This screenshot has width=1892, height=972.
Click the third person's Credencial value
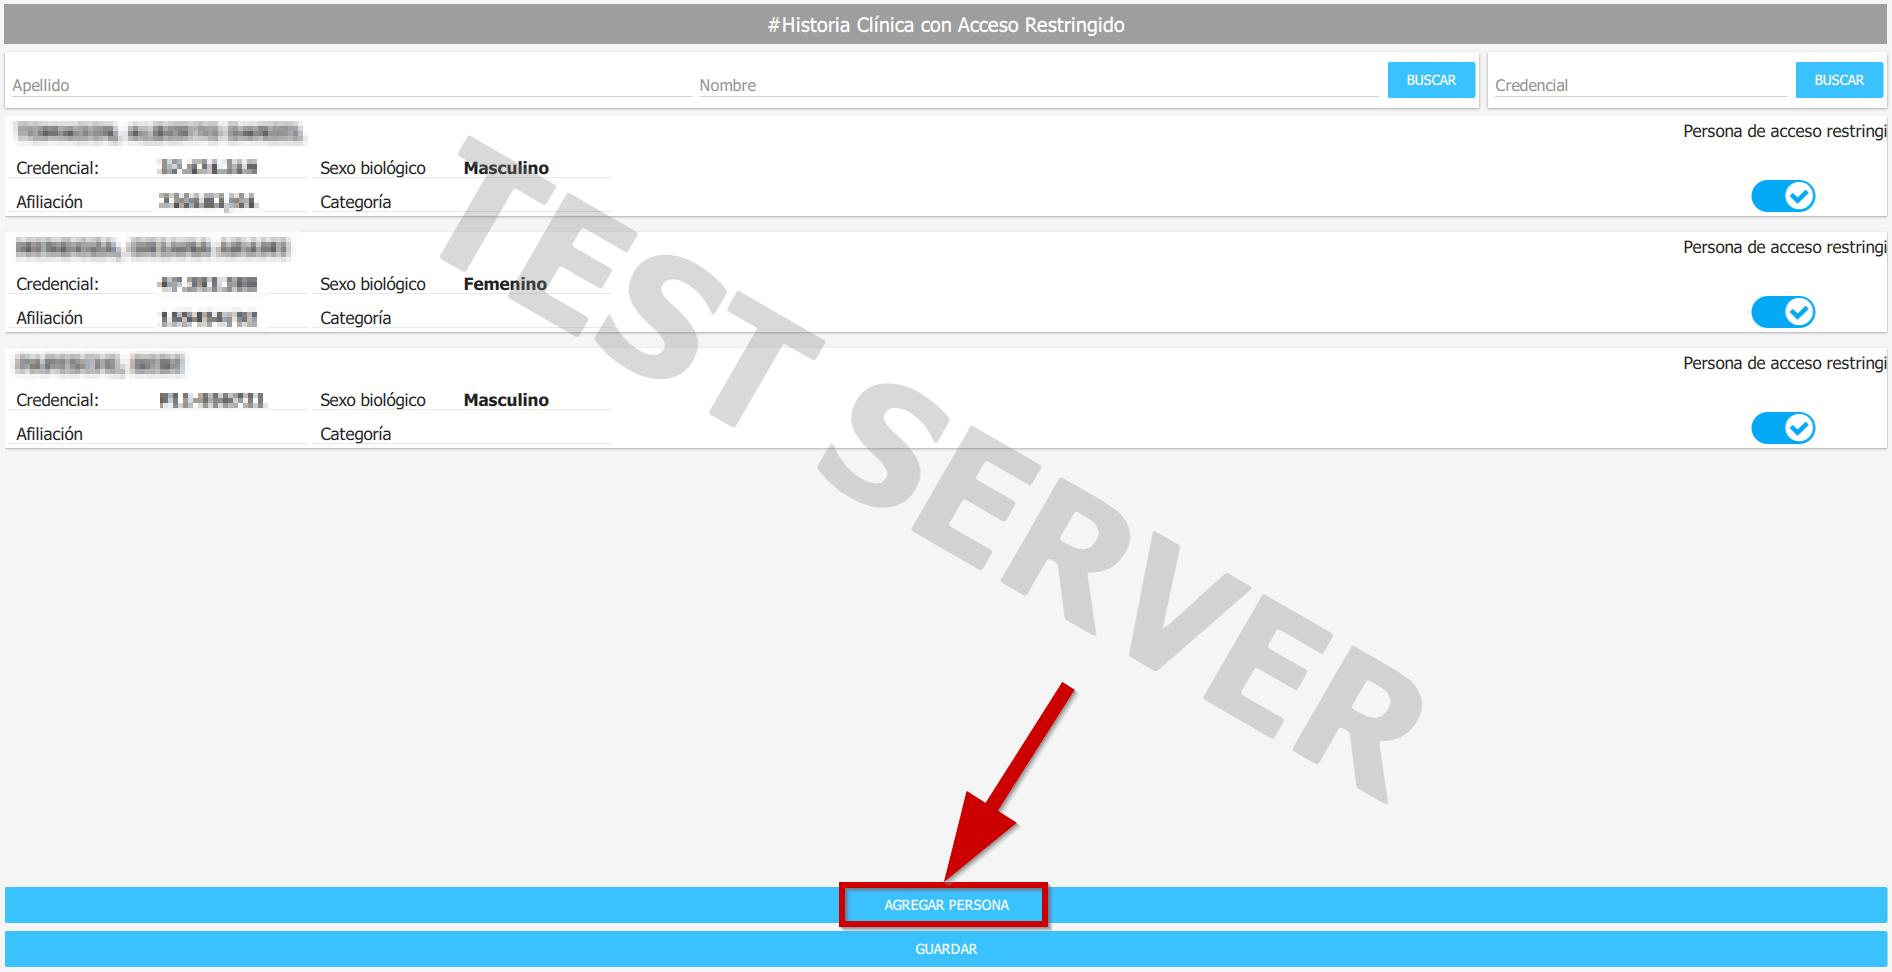[x=212, y=400]
